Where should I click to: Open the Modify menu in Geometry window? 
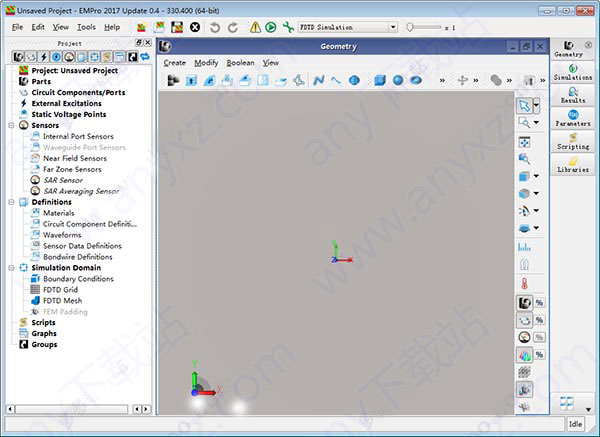[x=206, y=63]
